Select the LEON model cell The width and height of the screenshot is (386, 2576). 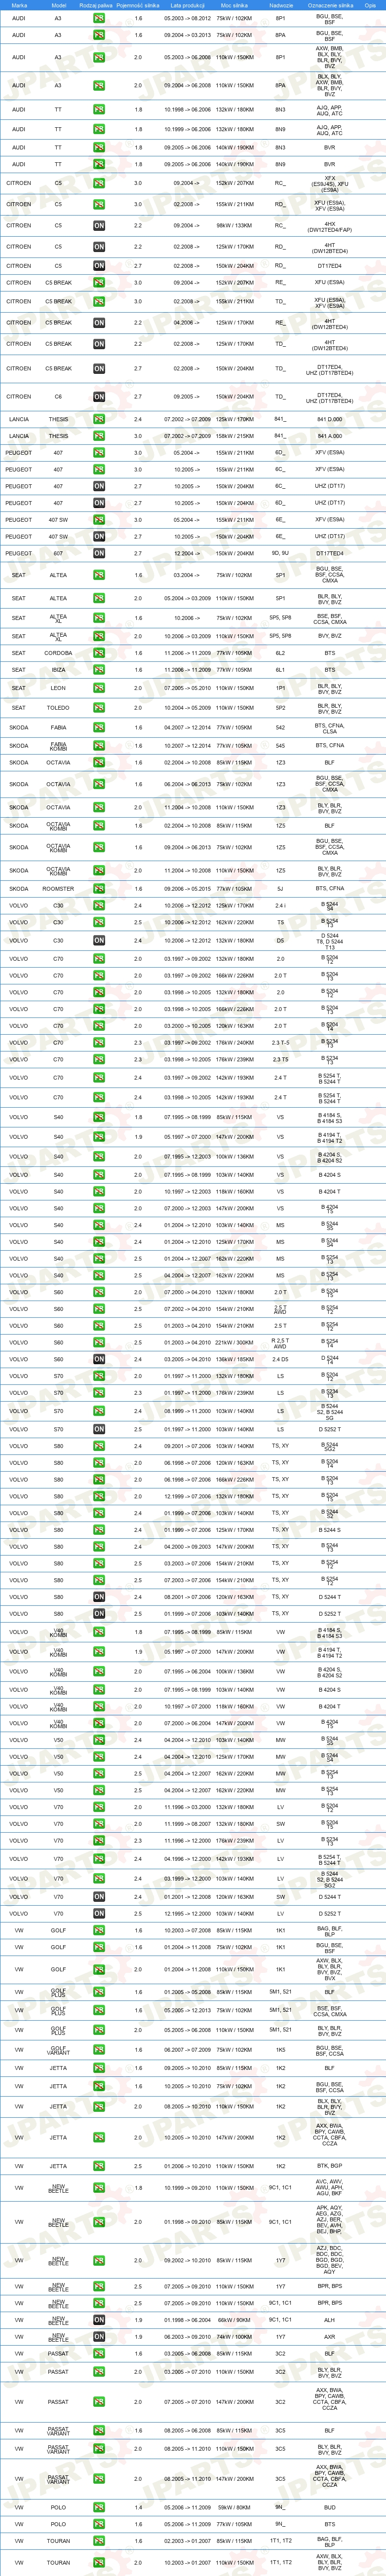pyautogui.click(x=58, y=688)
